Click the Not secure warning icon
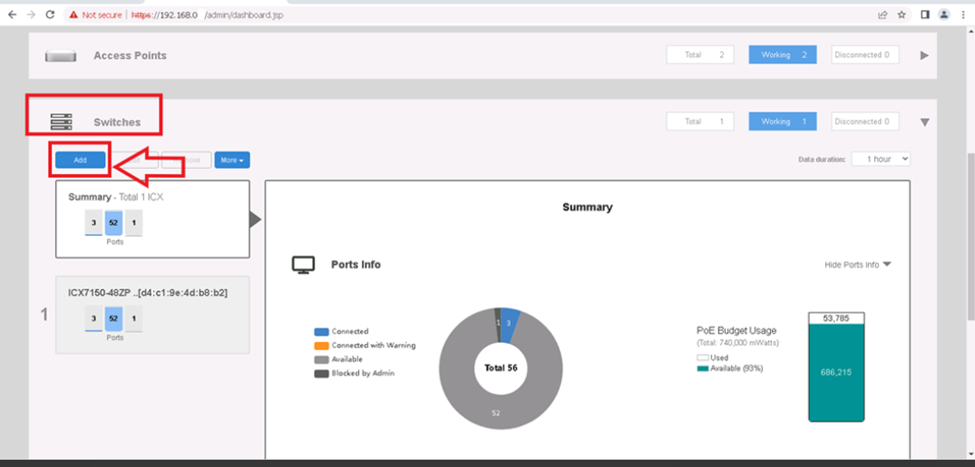 click(x=77, y=15)
